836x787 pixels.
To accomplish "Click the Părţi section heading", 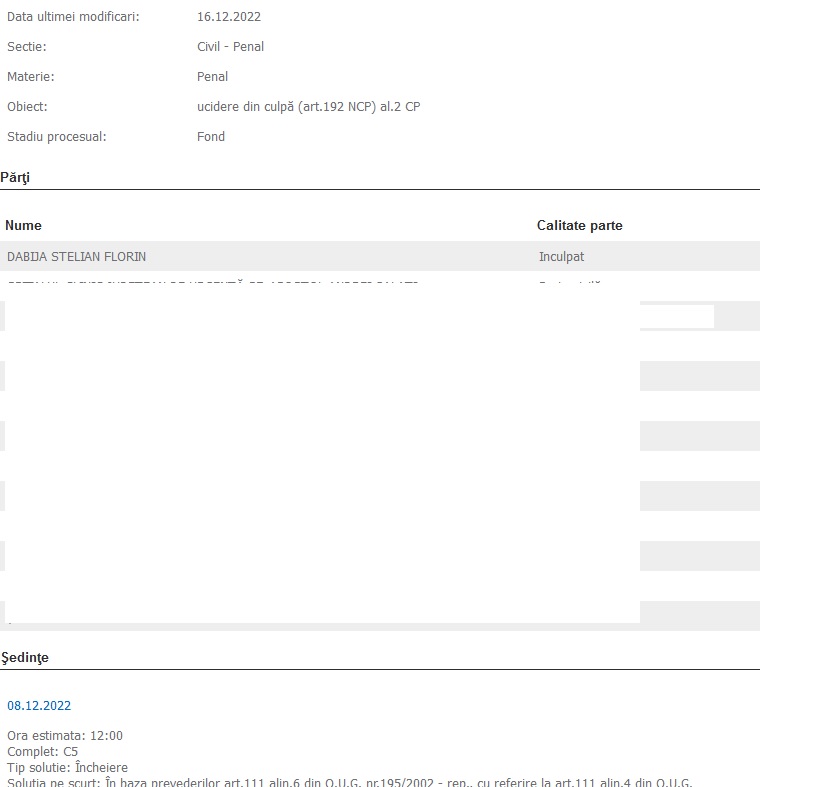I will tap(15, 177).
